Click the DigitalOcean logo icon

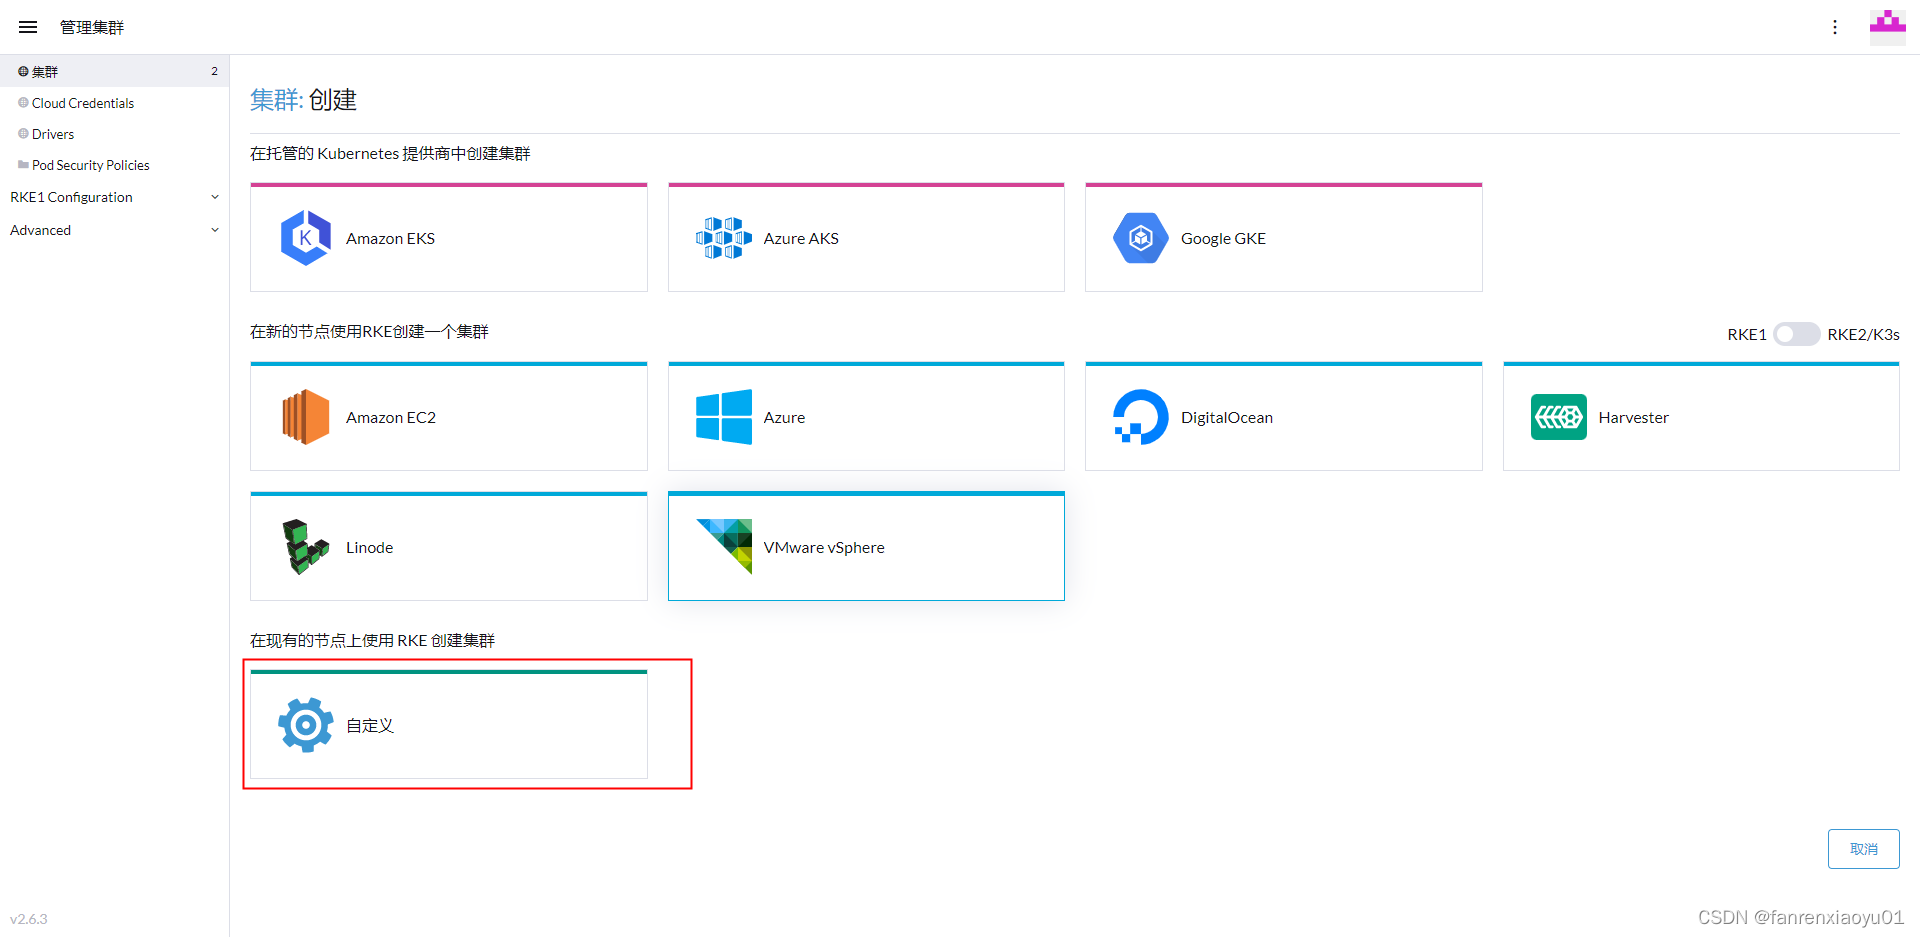1141,417
